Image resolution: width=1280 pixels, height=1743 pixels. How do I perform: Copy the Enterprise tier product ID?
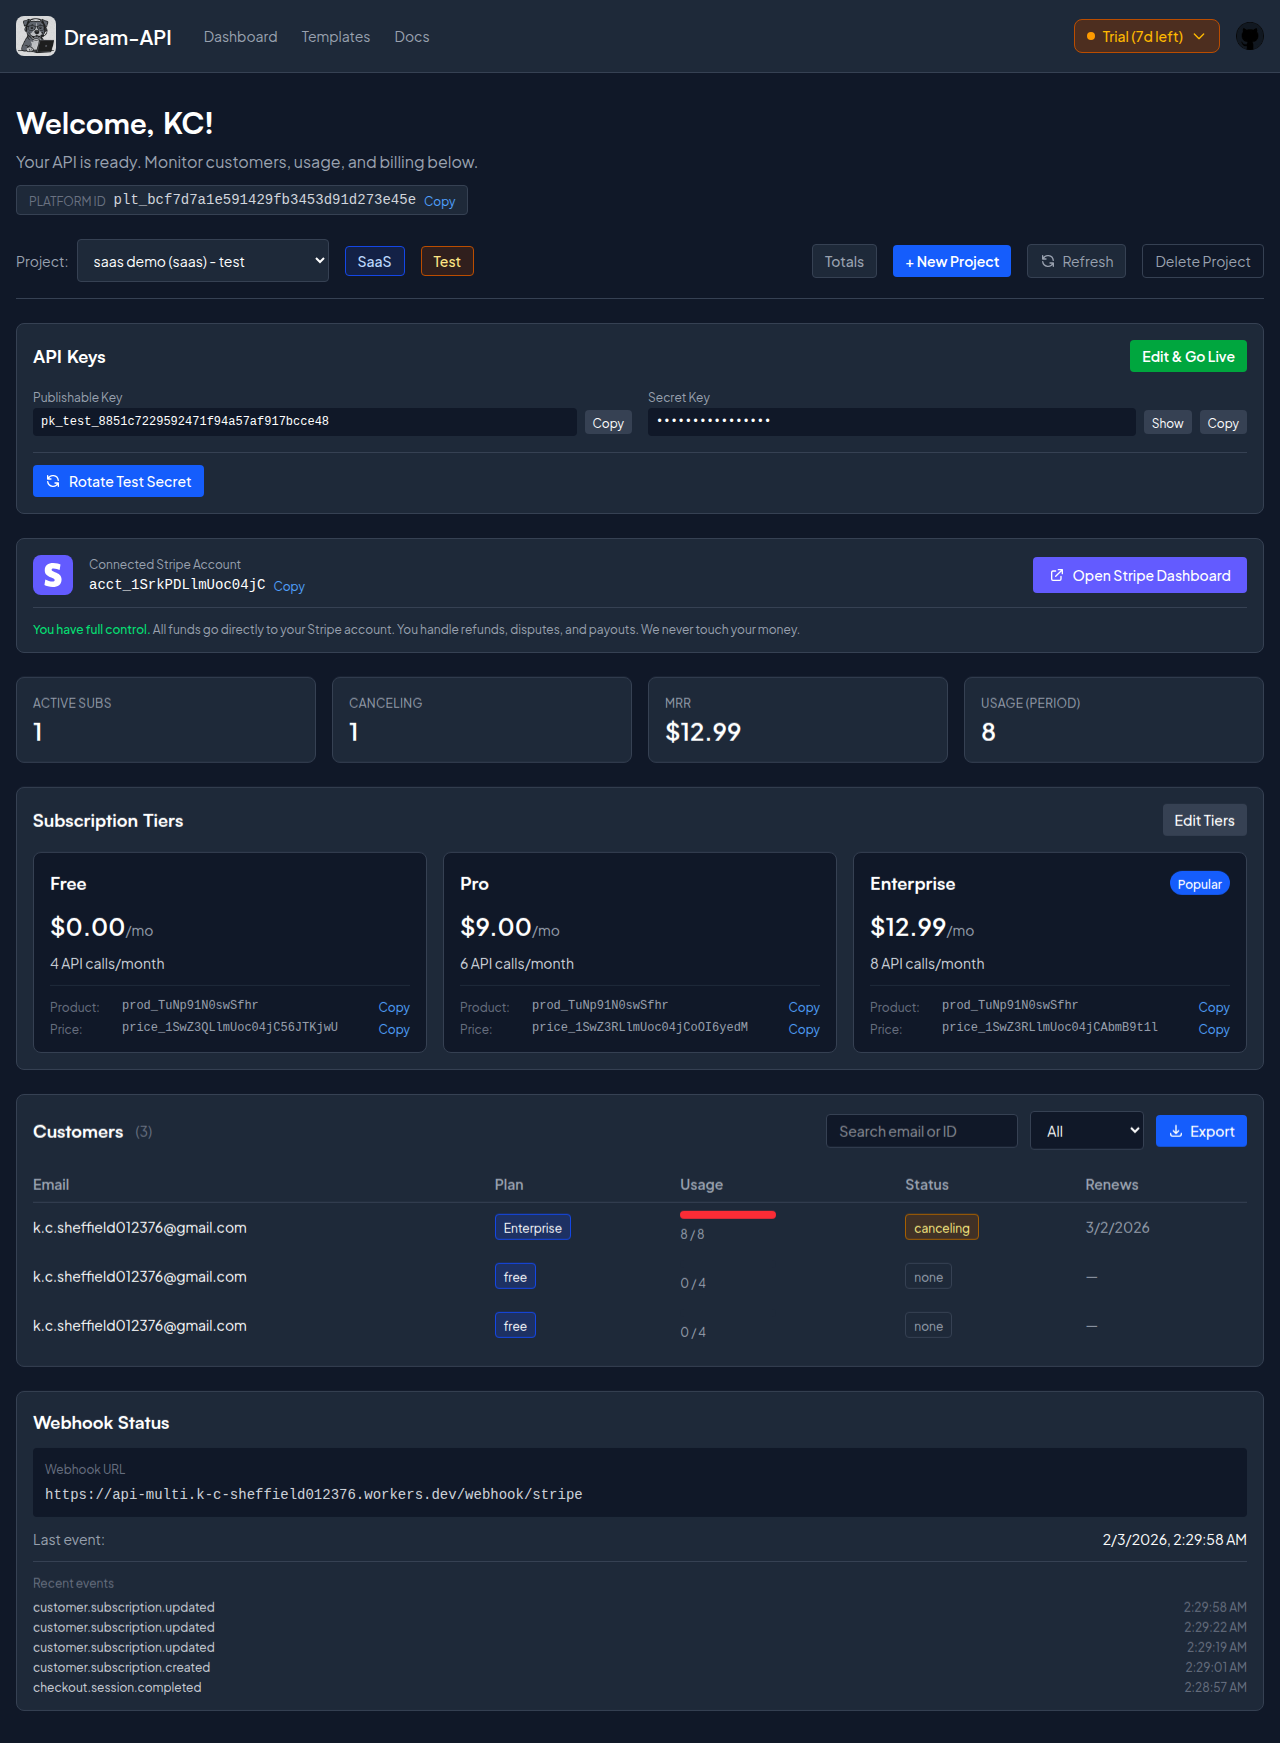click(1214, 1007)
